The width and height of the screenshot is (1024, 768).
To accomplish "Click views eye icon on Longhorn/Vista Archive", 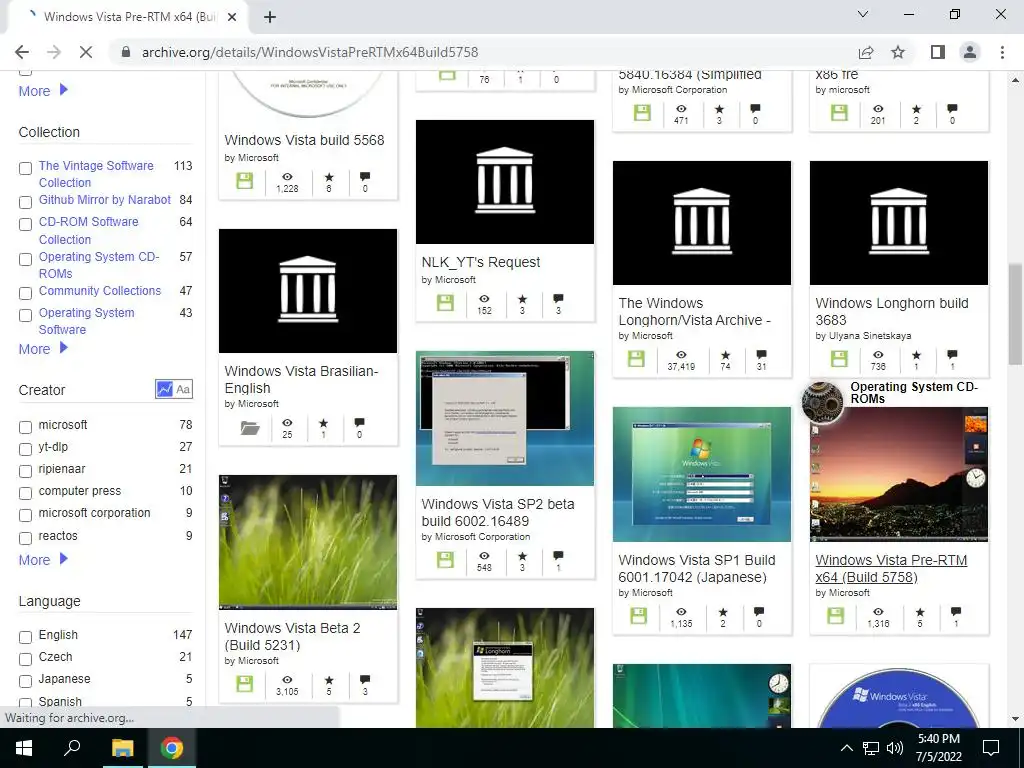I will 681,355.
